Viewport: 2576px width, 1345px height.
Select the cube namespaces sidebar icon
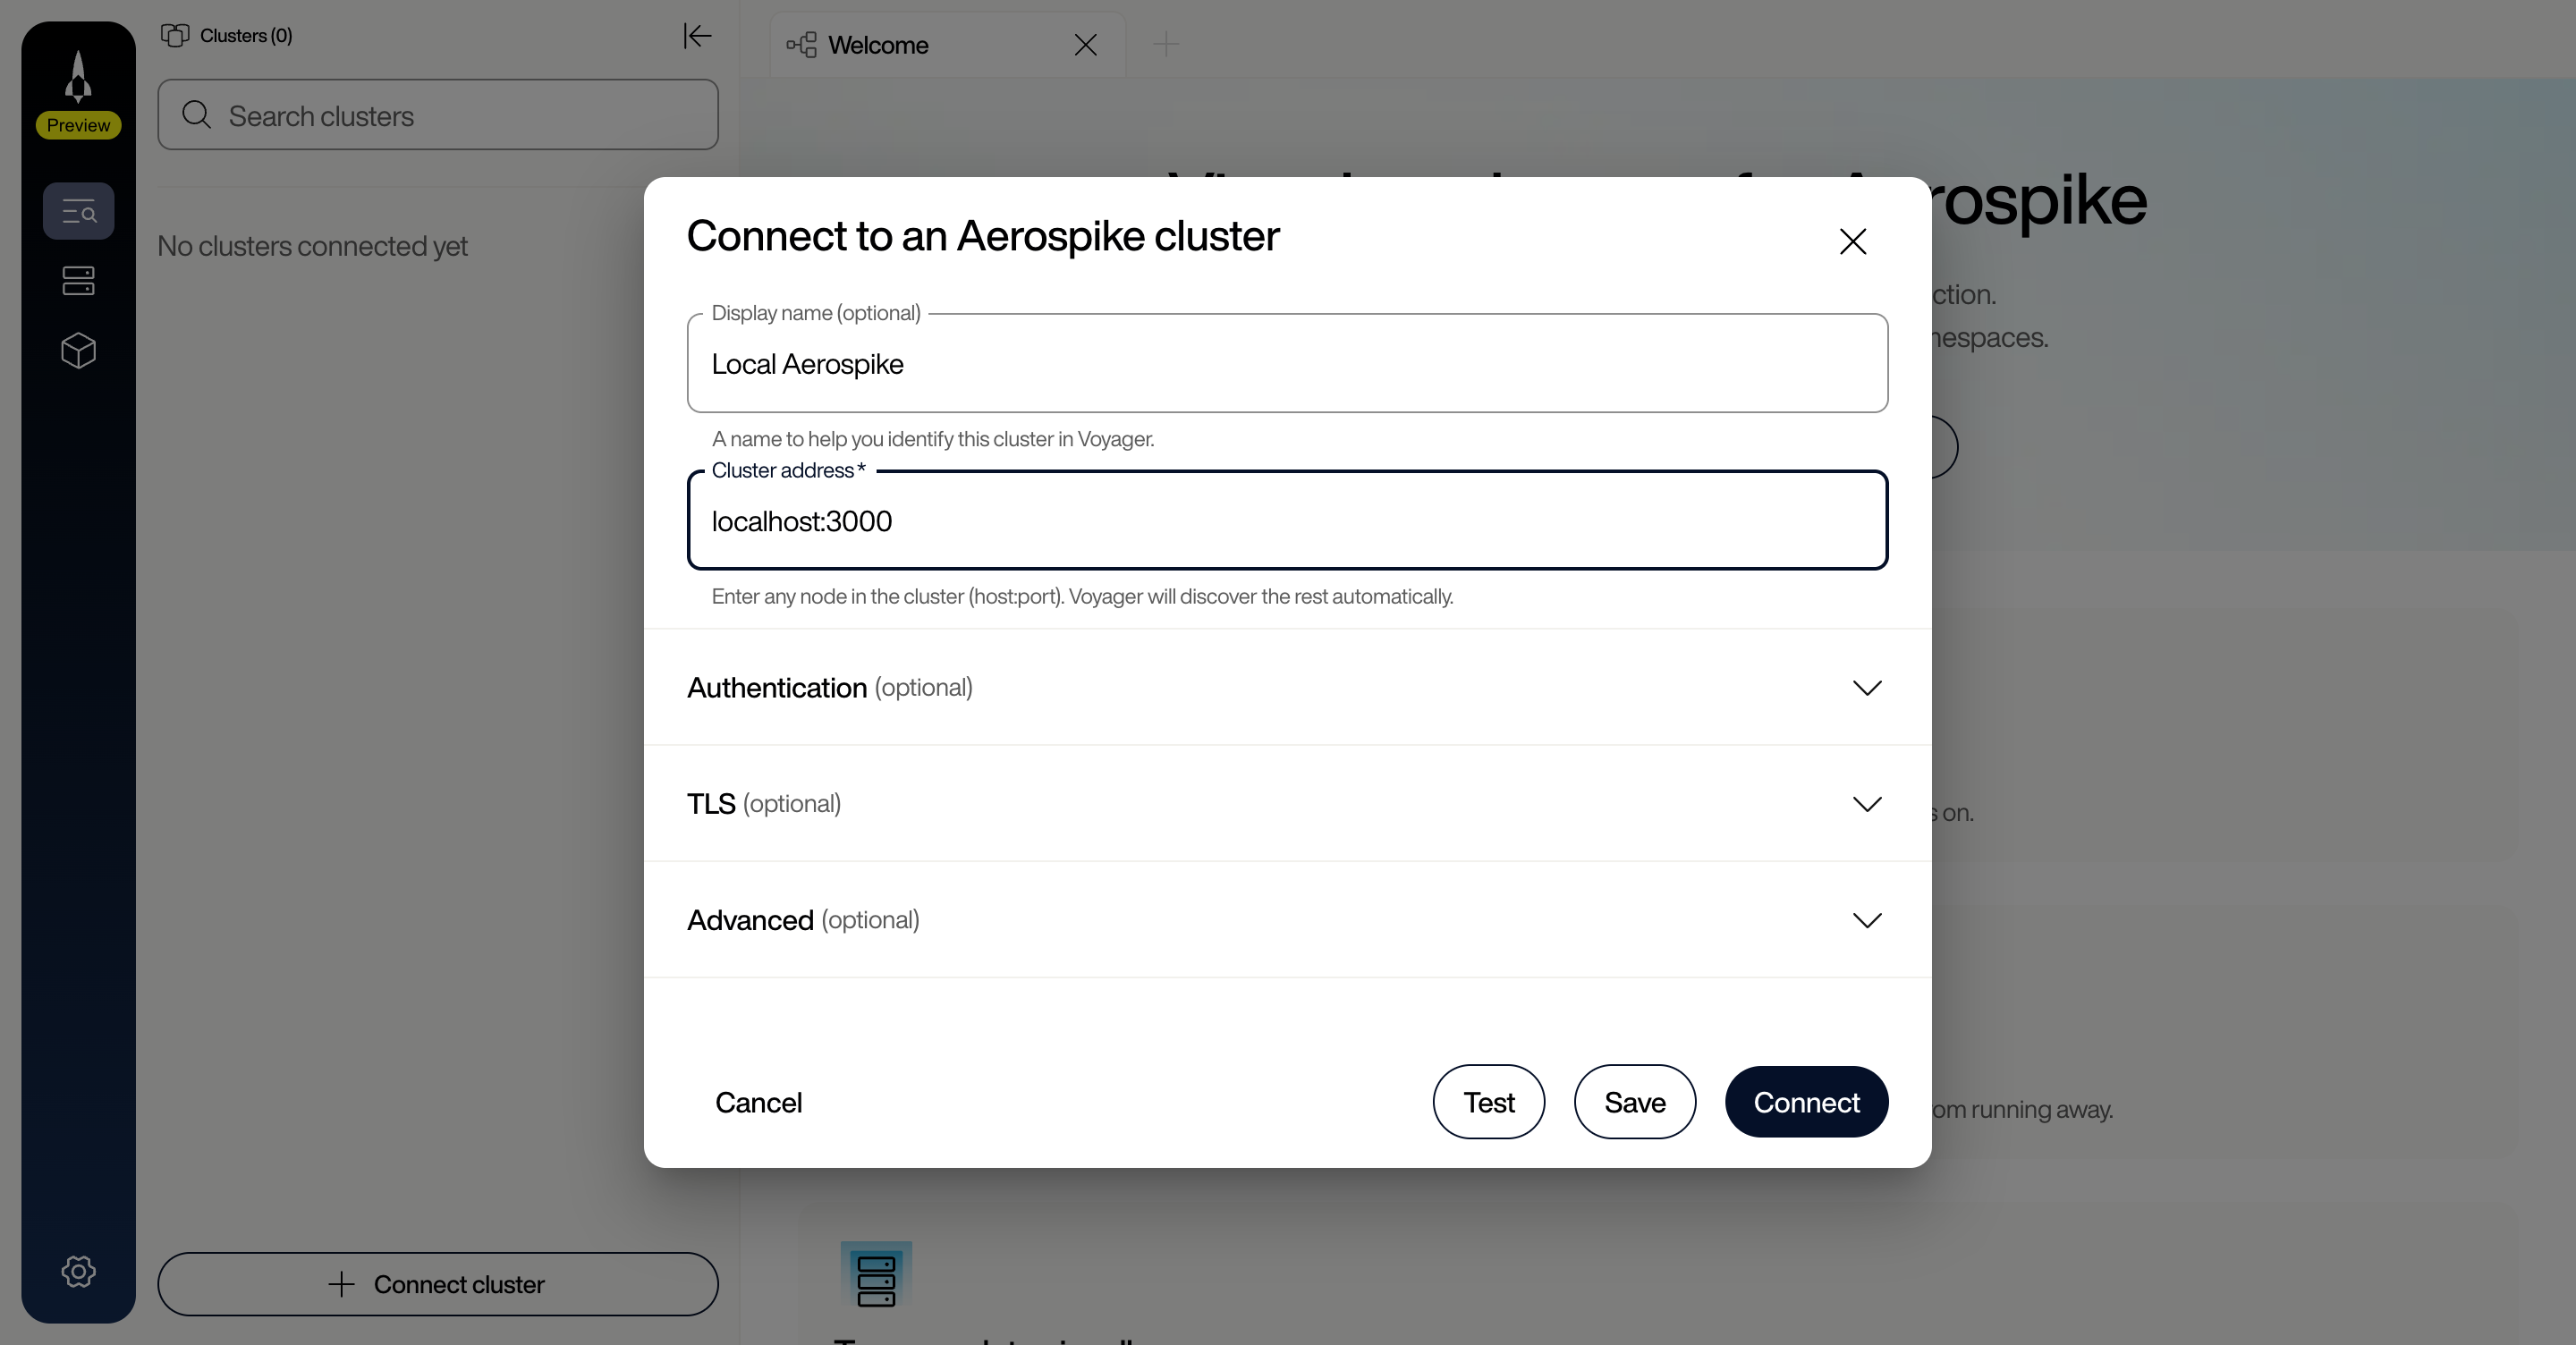pyautogui.click(x=78, y=350)
